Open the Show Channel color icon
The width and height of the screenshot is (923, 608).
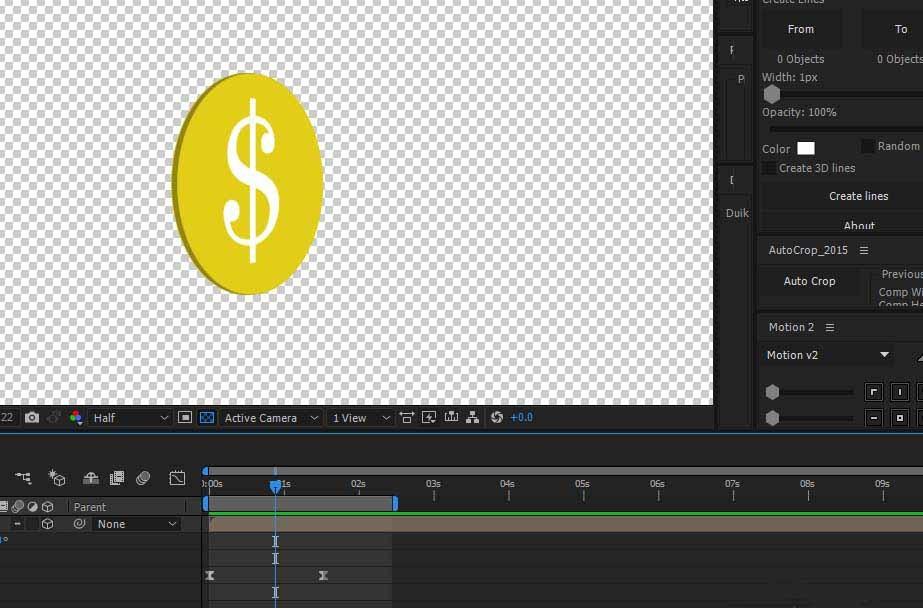coord(76,418)
